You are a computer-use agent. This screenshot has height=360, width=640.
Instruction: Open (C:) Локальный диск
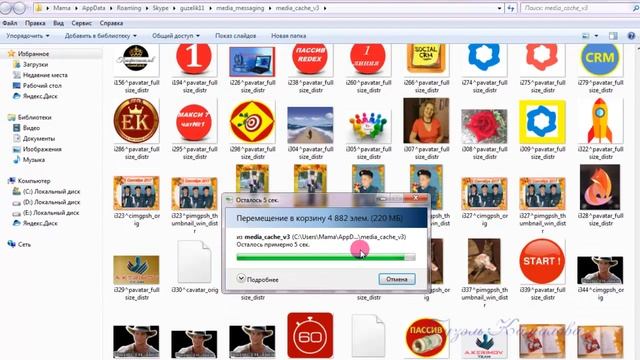pos(51,191)
